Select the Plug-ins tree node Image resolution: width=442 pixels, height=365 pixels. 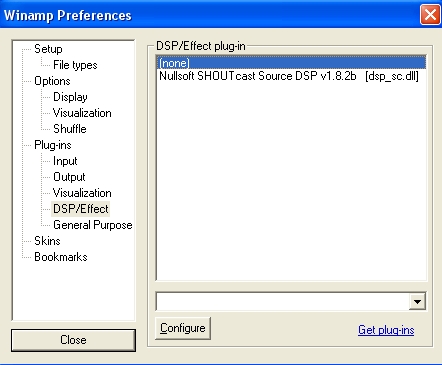[53, 145]
